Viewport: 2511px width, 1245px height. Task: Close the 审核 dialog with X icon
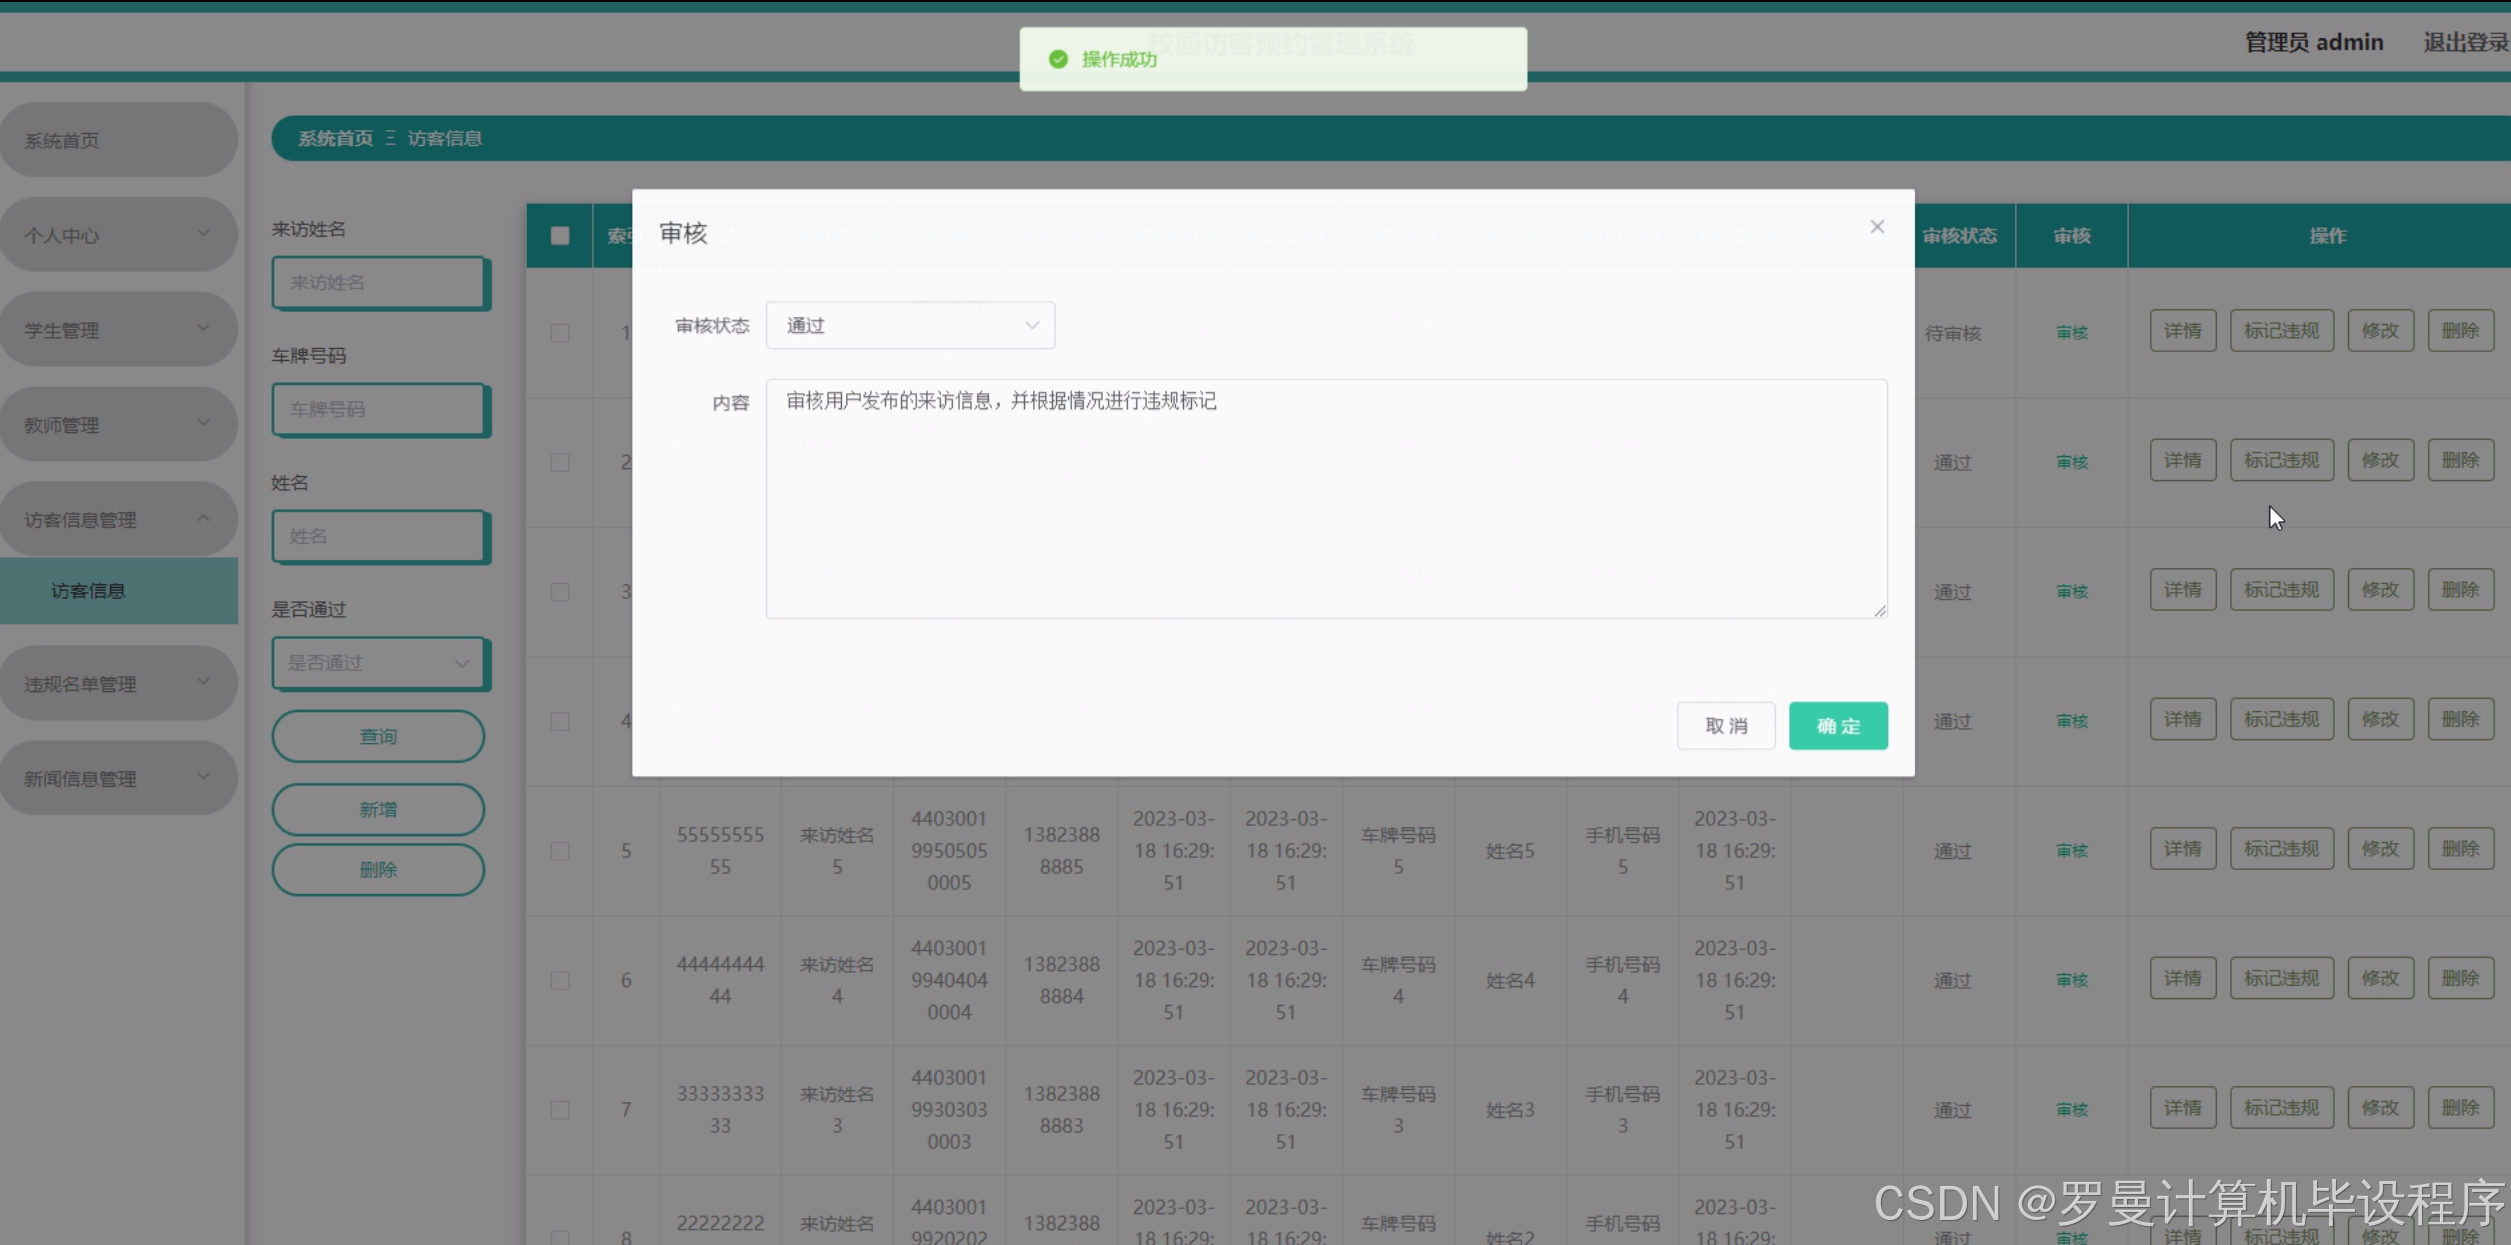point(1877,227)
